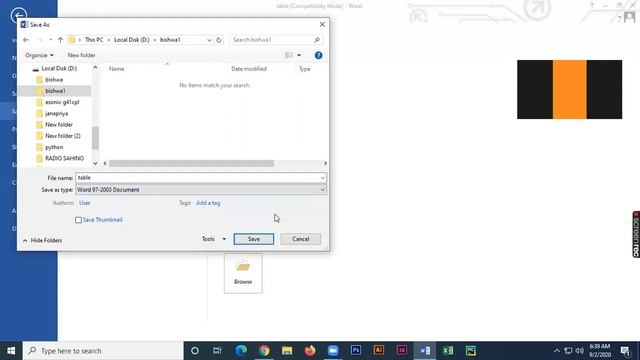
Task: Go back in Save As dialog navigation
Action: [x=26, y=40]
